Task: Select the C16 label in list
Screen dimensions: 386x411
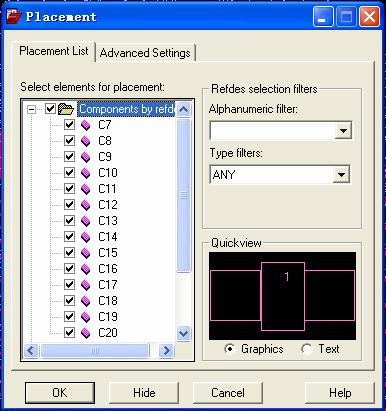Action: 108,269
